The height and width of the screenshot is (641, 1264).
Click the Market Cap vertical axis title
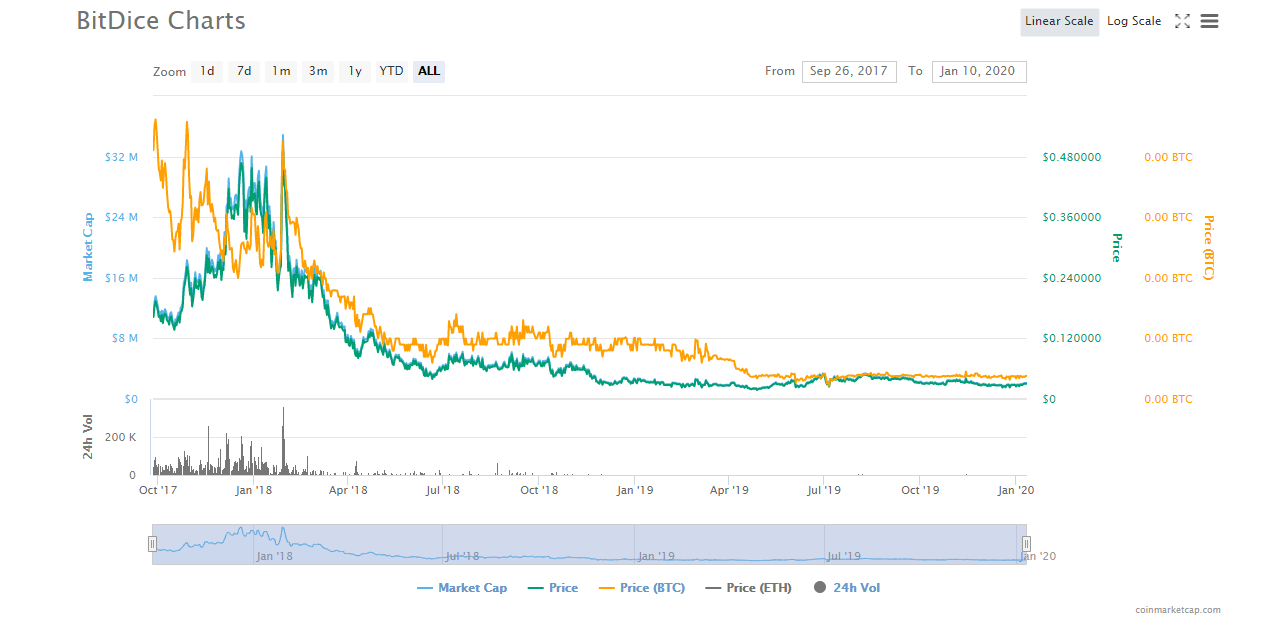[88, 246]
